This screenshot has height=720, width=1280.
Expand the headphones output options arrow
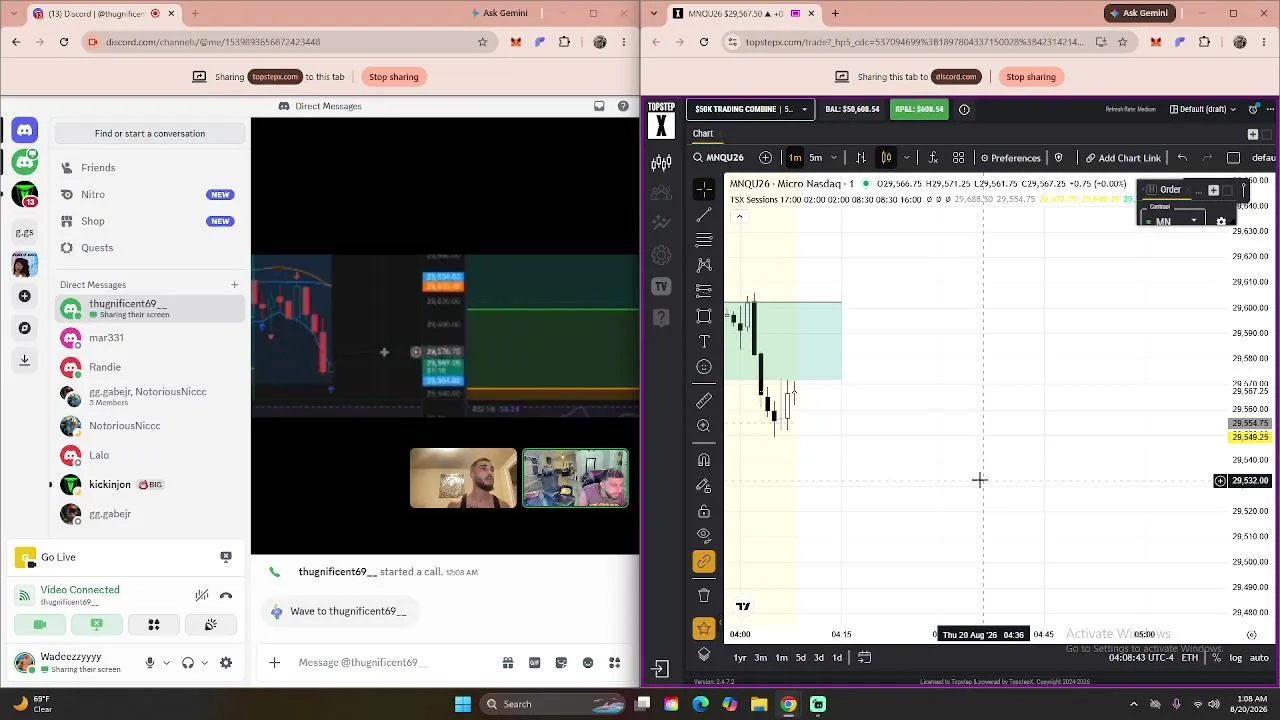click(204, 663)
